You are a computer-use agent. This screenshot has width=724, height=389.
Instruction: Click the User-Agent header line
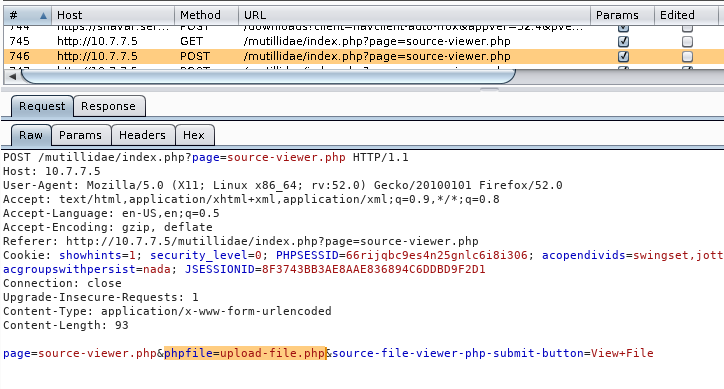(283, 185)
